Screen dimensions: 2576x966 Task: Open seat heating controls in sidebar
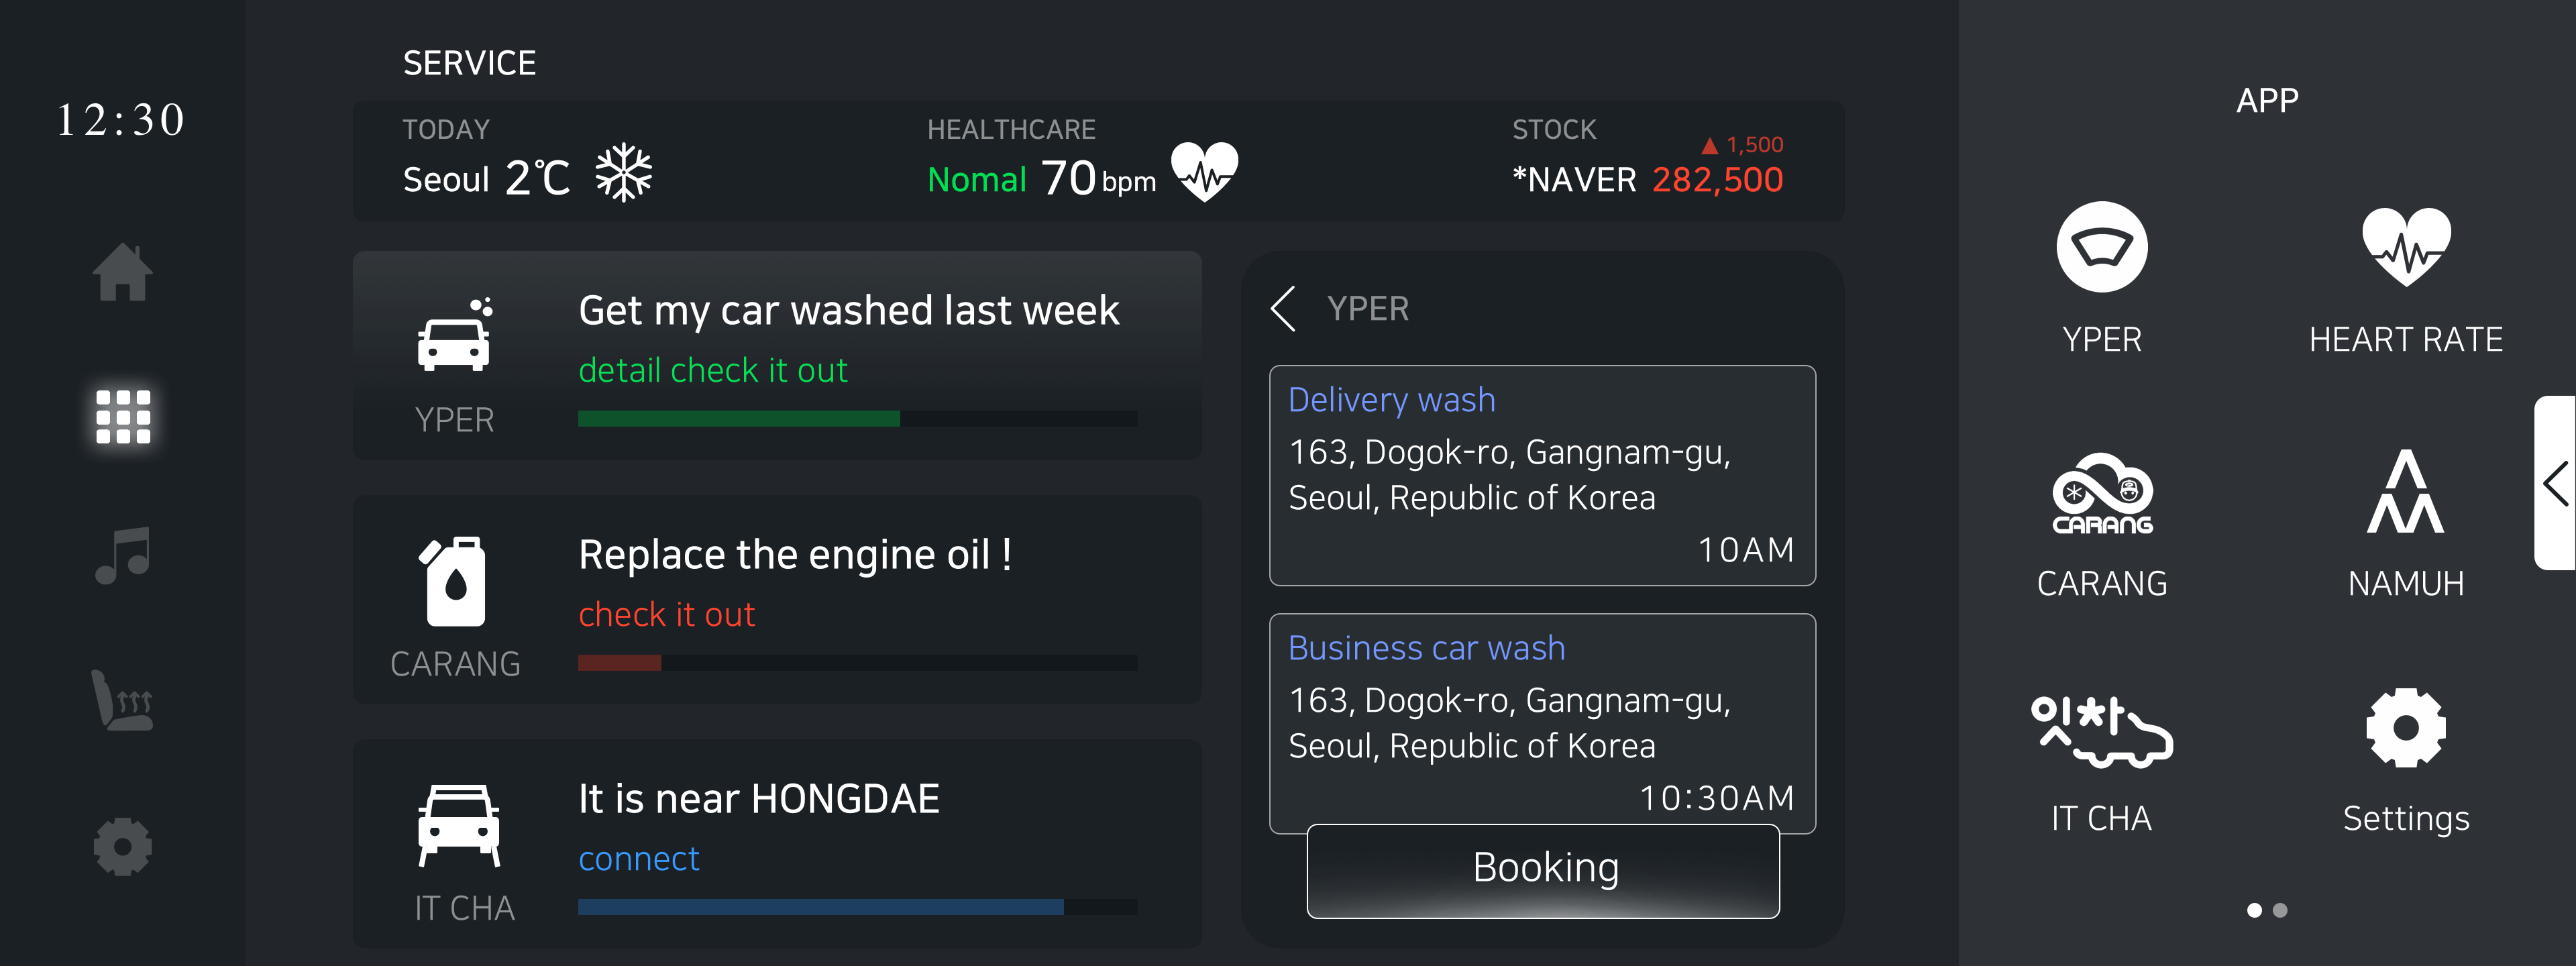(x=122, y=700)
